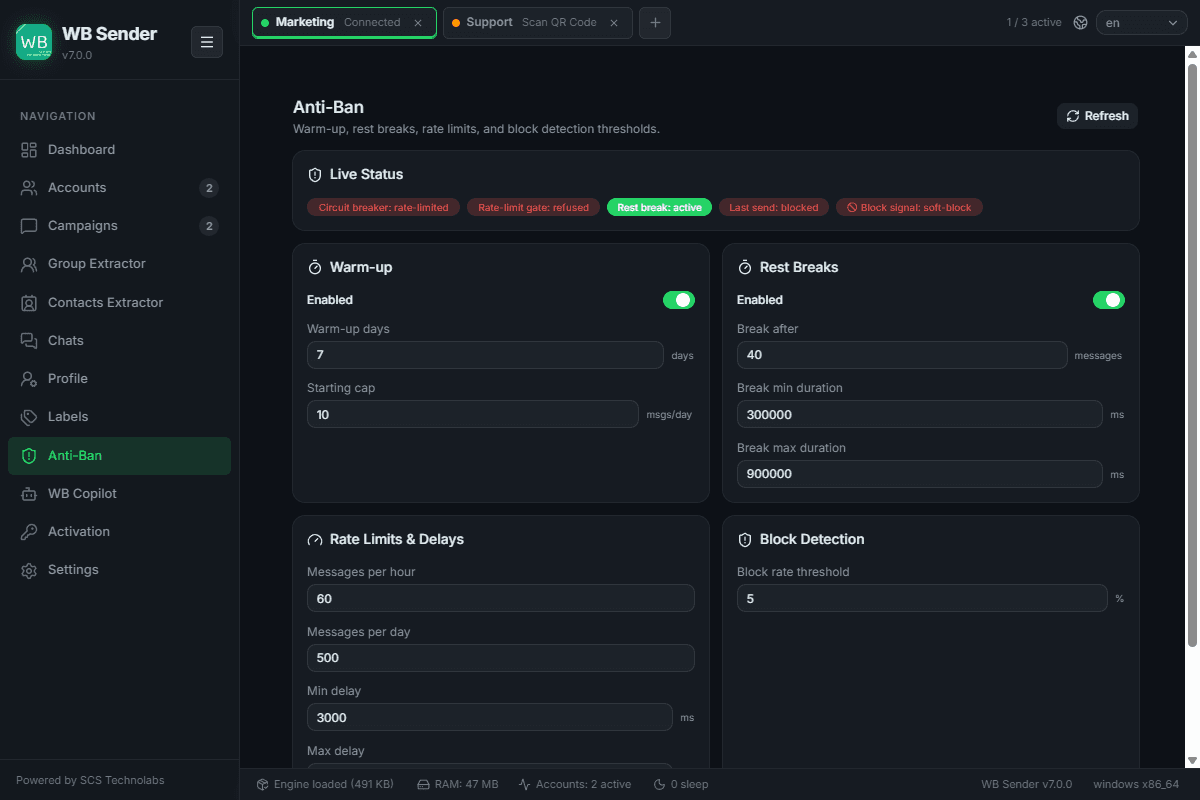This screenshot has height=800, width=1200.
Task: Click the Accounts count badge 2
Action: click(x=209, y=188)
